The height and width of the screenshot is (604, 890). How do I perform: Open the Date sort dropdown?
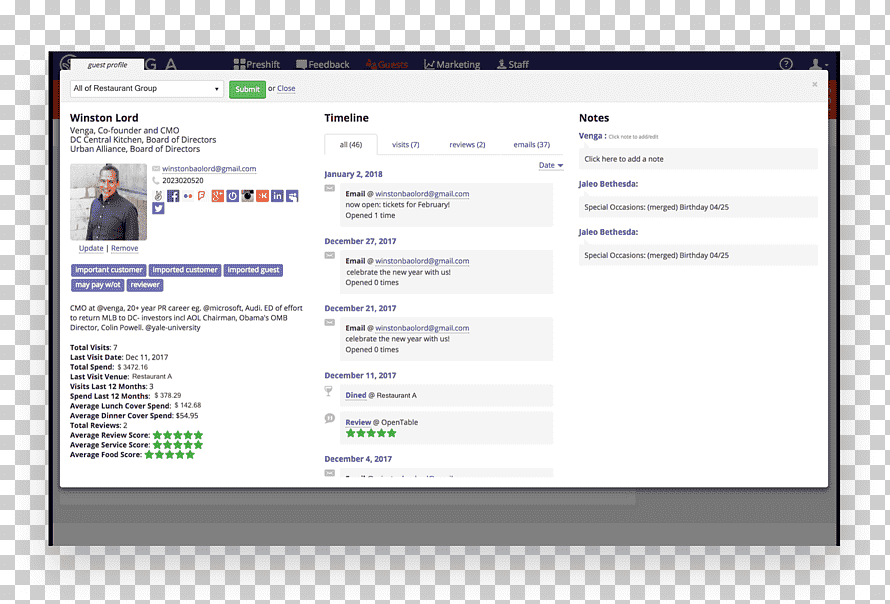551,165
